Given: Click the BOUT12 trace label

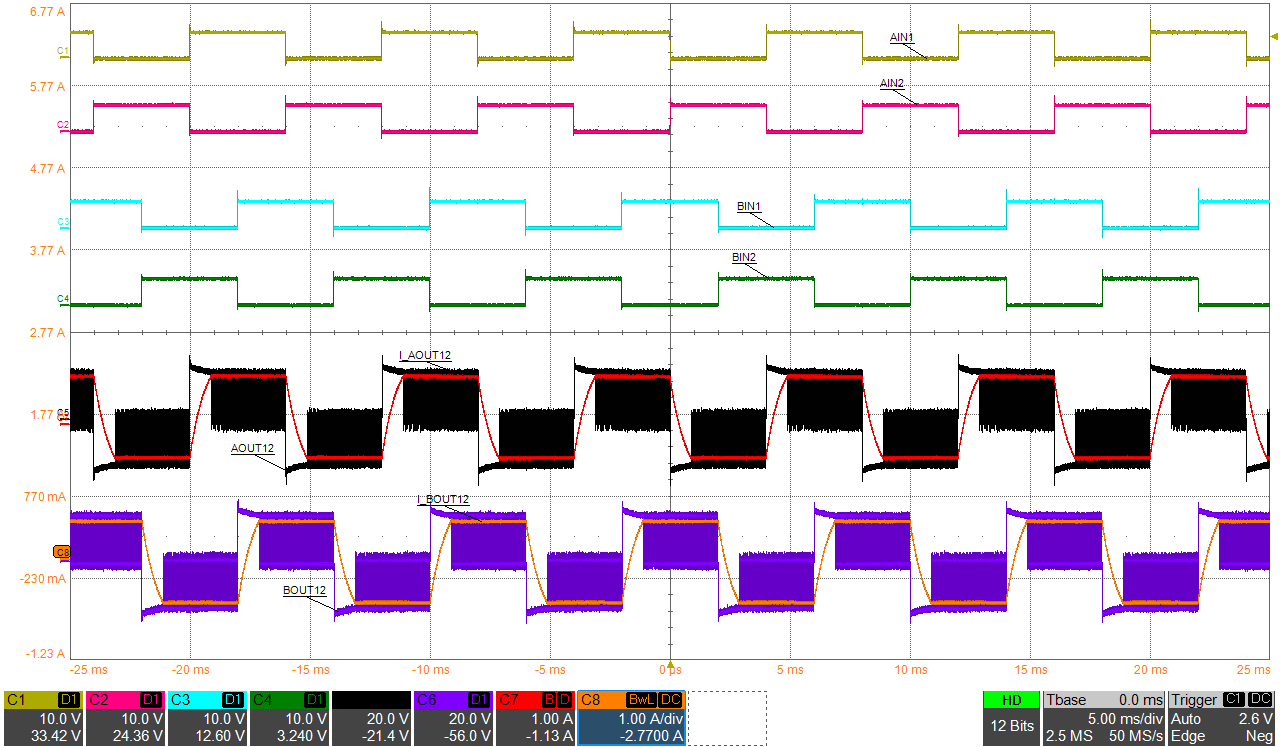Looking at the screenshot, I should click(x=305, y=591).
